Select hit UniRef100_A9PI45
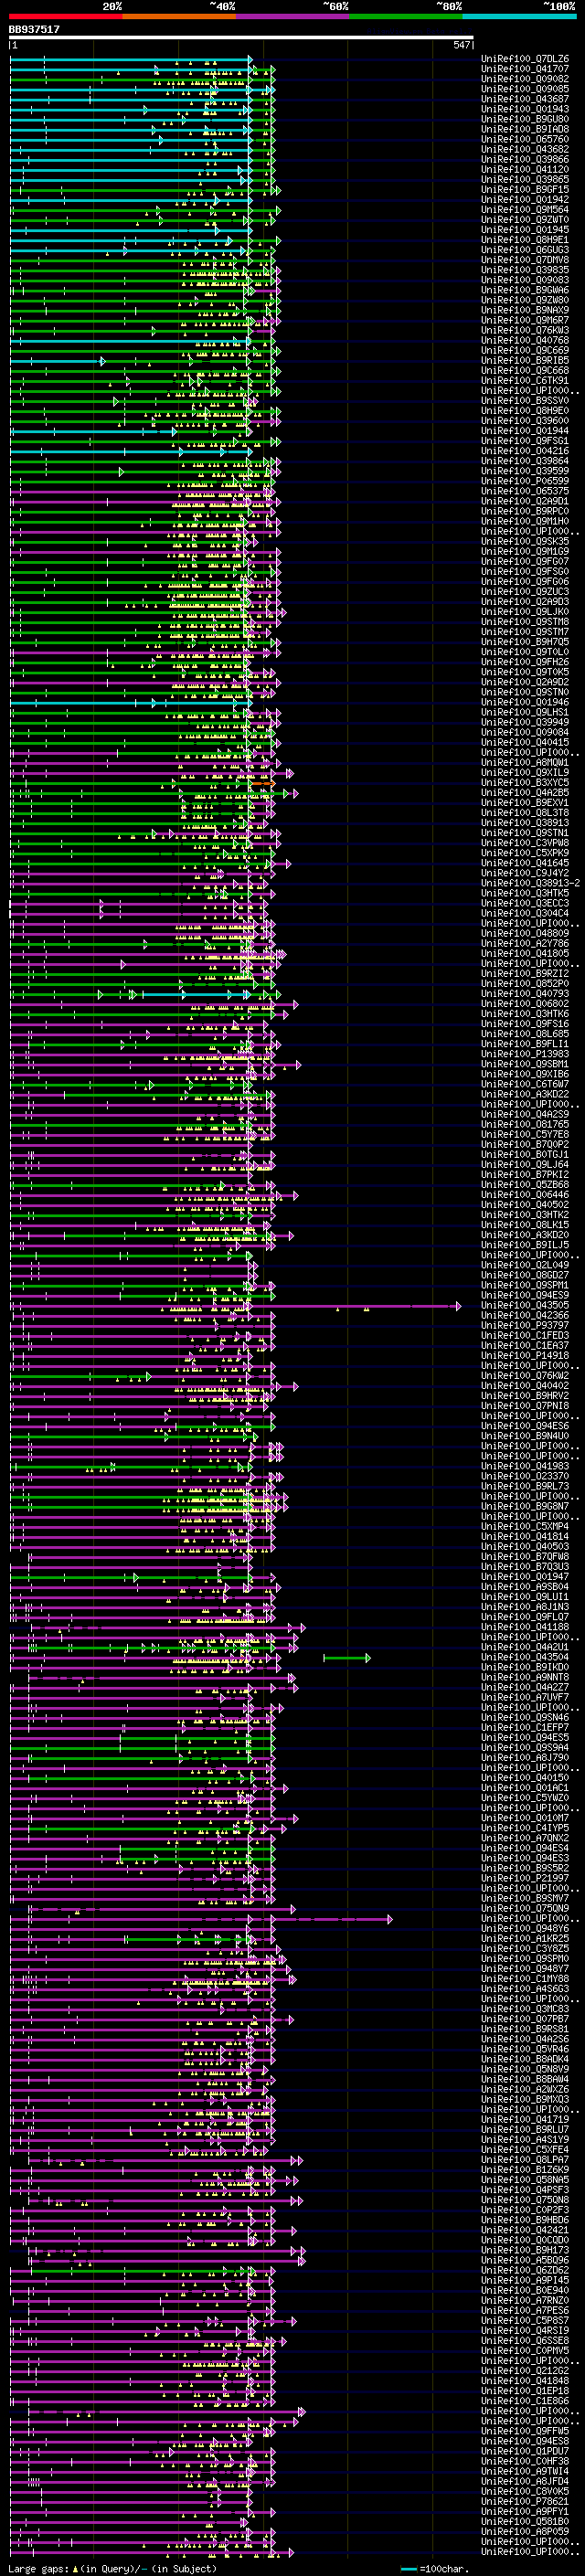 pyautogui.click(x=525, y=2281)
